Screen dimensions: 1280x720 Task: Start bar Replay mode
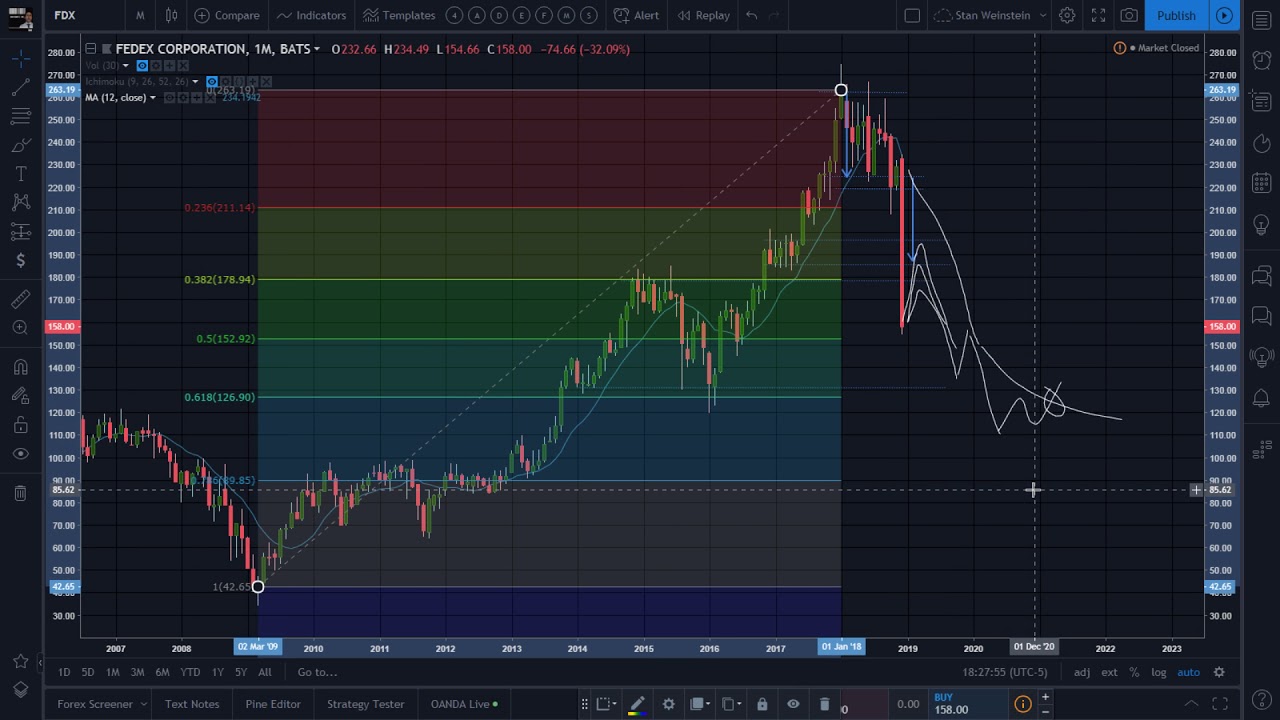(x=703, y=15)
